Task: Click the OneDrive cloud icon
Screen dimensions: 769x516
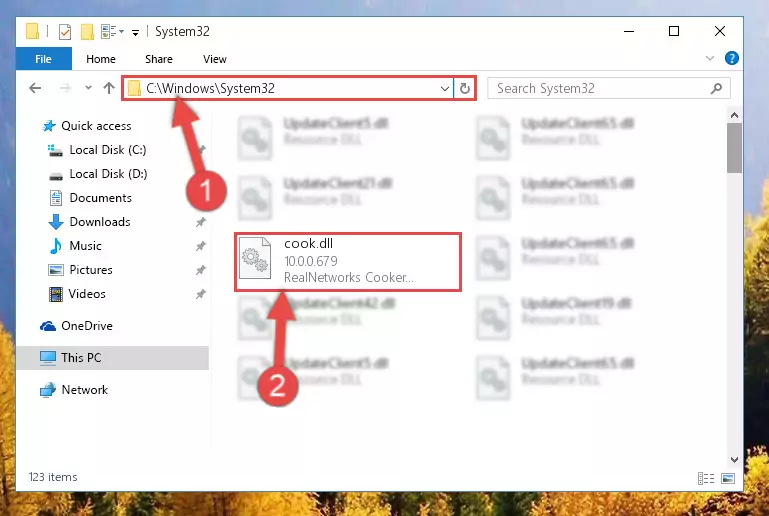Action: 48,326
